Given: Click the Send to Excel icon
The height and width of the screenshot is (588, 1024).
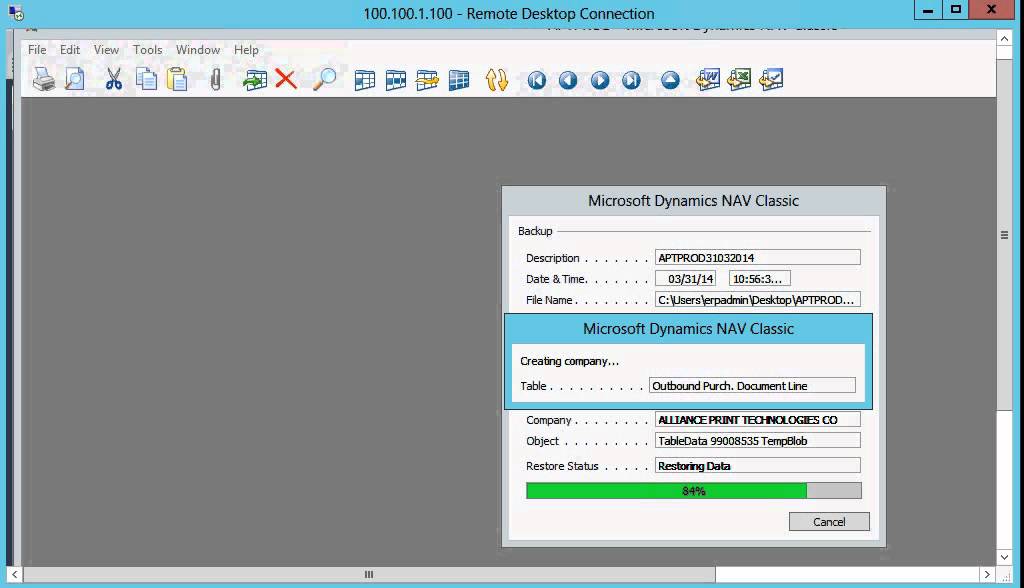Looking at the screenshot, I should coord(739,80).
